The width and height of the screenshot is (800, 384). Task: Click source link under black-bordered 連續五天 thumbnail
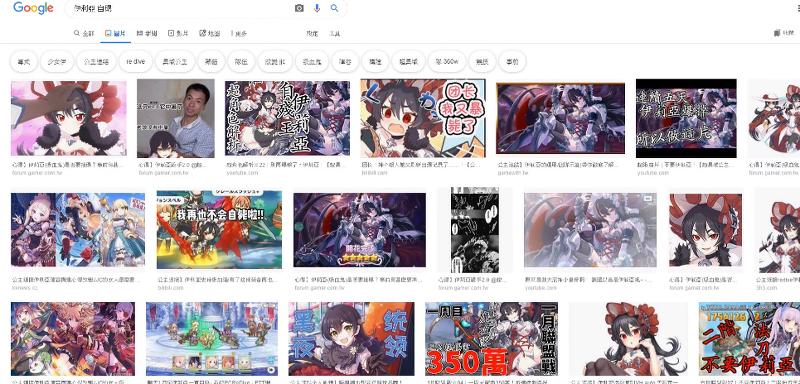653,173
